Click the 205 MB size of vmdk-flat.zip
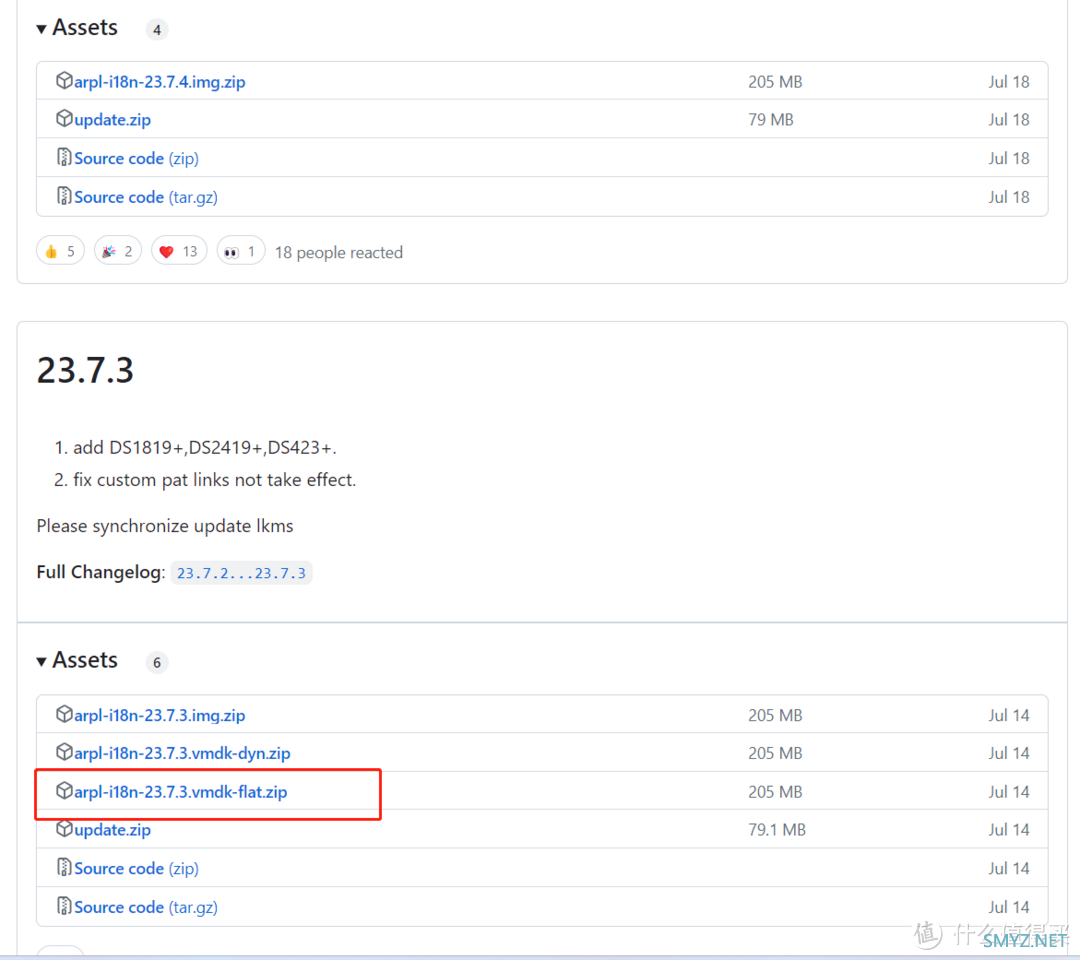 coord(775,792)
